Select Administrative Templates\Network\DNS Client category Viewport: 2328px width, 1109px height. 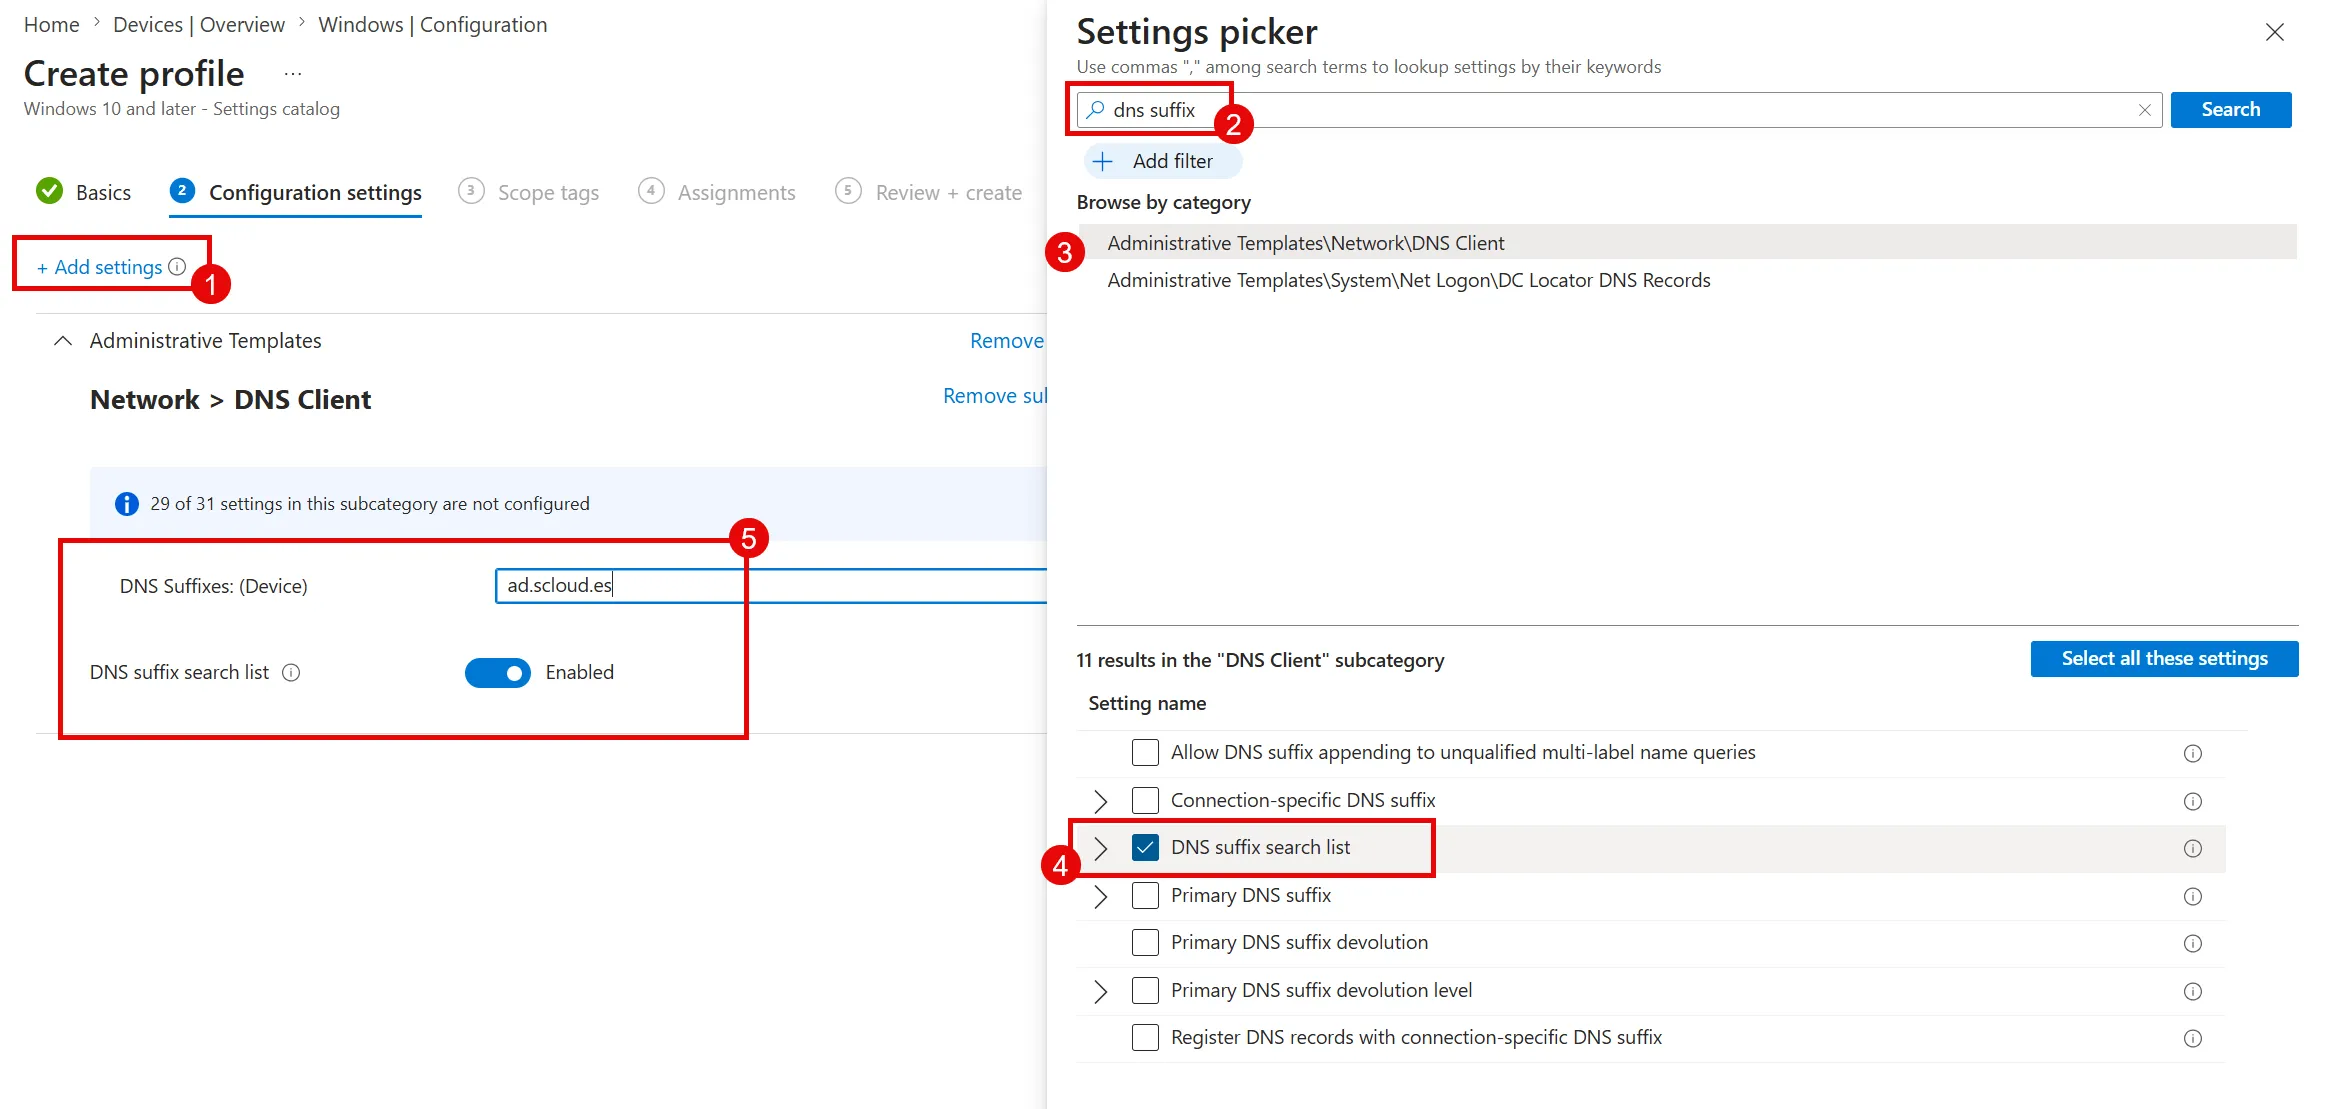[1687, 243]
